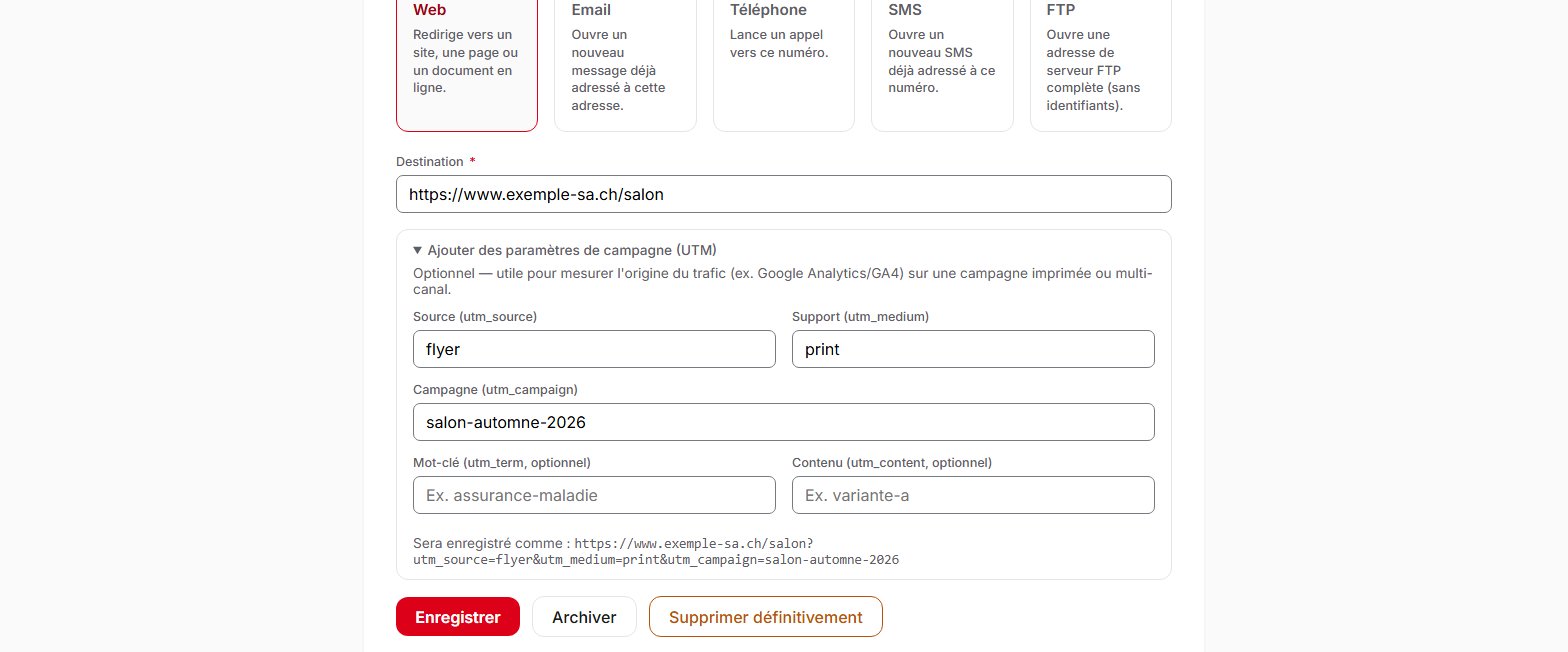
Task: Select the Web destination type card
Action: click(x=467, y=64)
